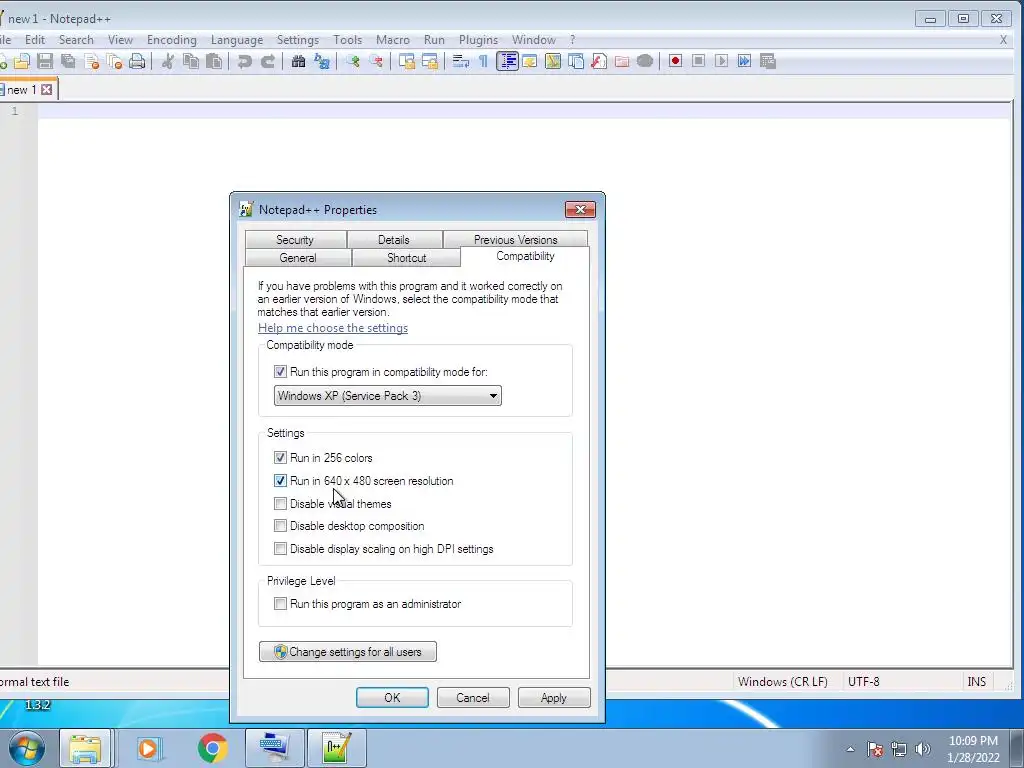
Task: Toggle synchronized horizontal scrolling icon
Action: 430,61
